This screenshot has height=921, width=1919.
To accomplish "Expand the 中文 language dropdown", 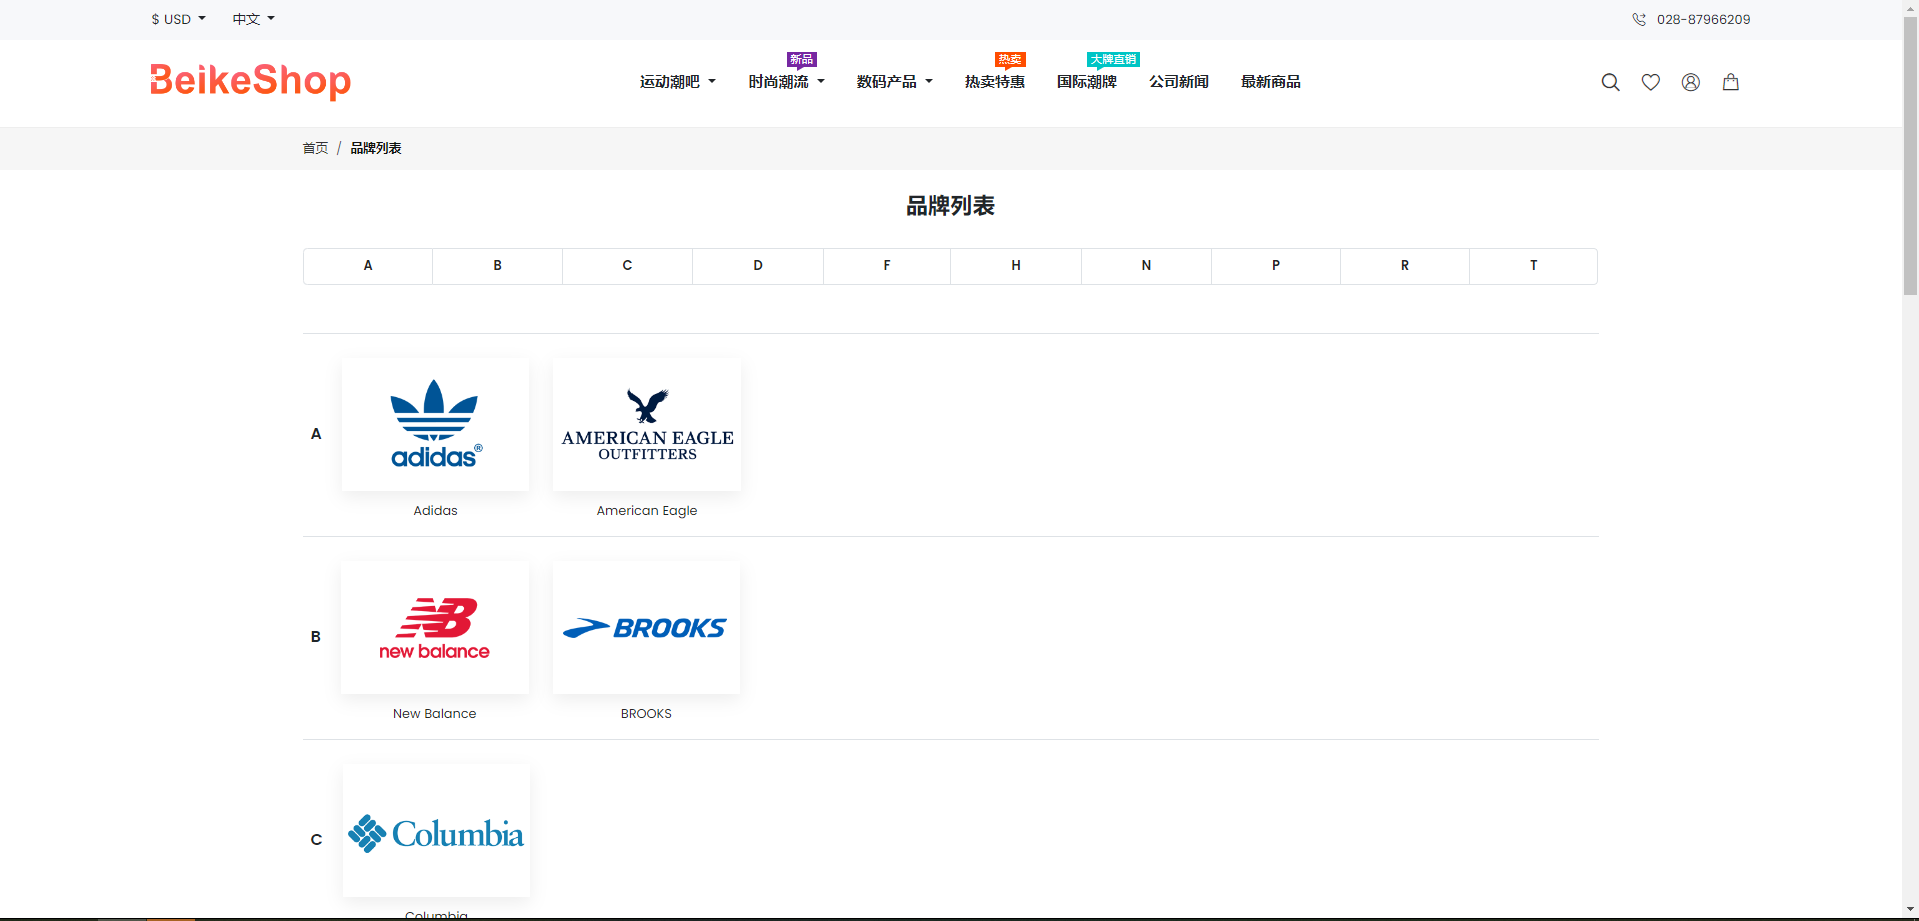I will [253, 19].
